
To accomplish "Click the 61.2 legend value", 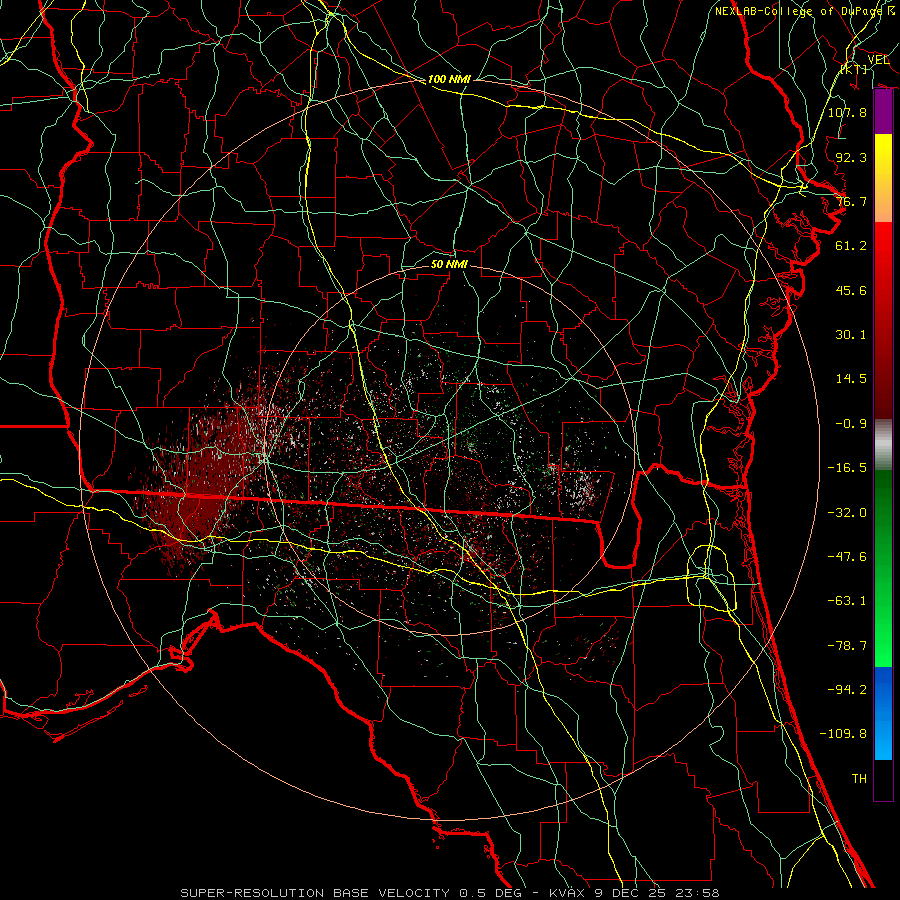I will point(851,246).
